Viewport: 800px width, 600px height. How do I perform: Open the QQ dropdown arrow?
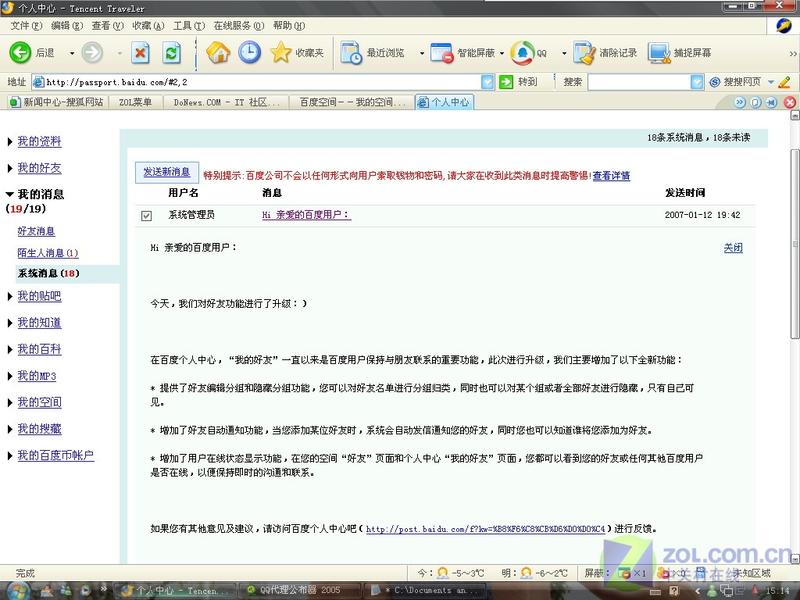(x=564, y=53)
